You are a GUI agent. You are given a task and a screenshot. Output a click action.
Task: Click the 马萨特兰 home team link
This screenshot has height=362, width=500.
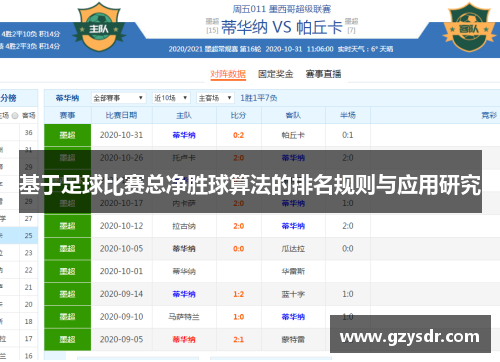(x=184, y=317)
